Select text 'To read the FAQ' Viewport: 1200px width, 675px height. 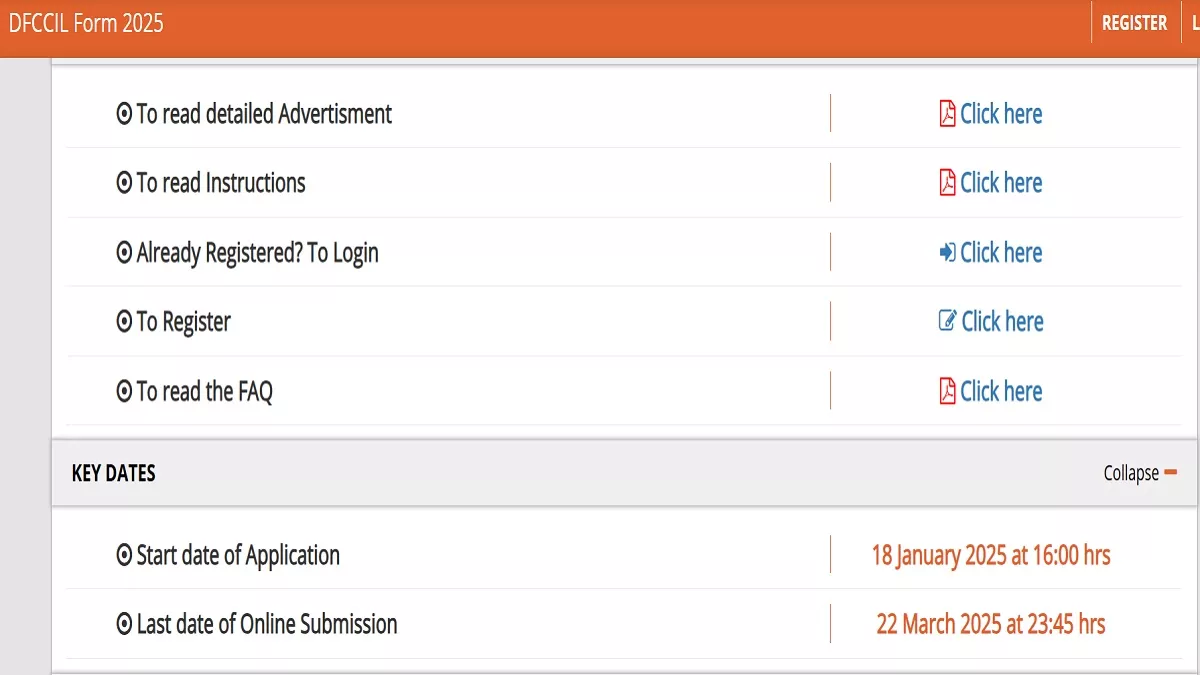tap(204, 392)
